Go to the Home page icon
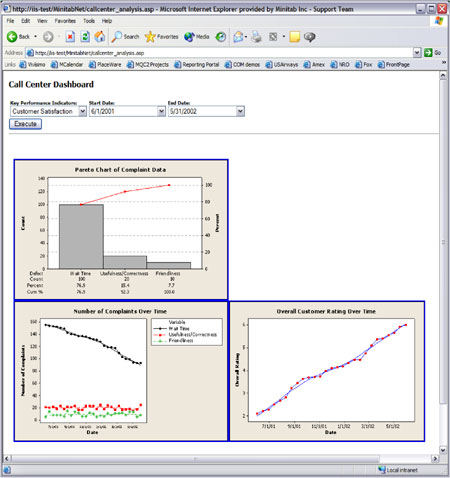 click(100, 37)
